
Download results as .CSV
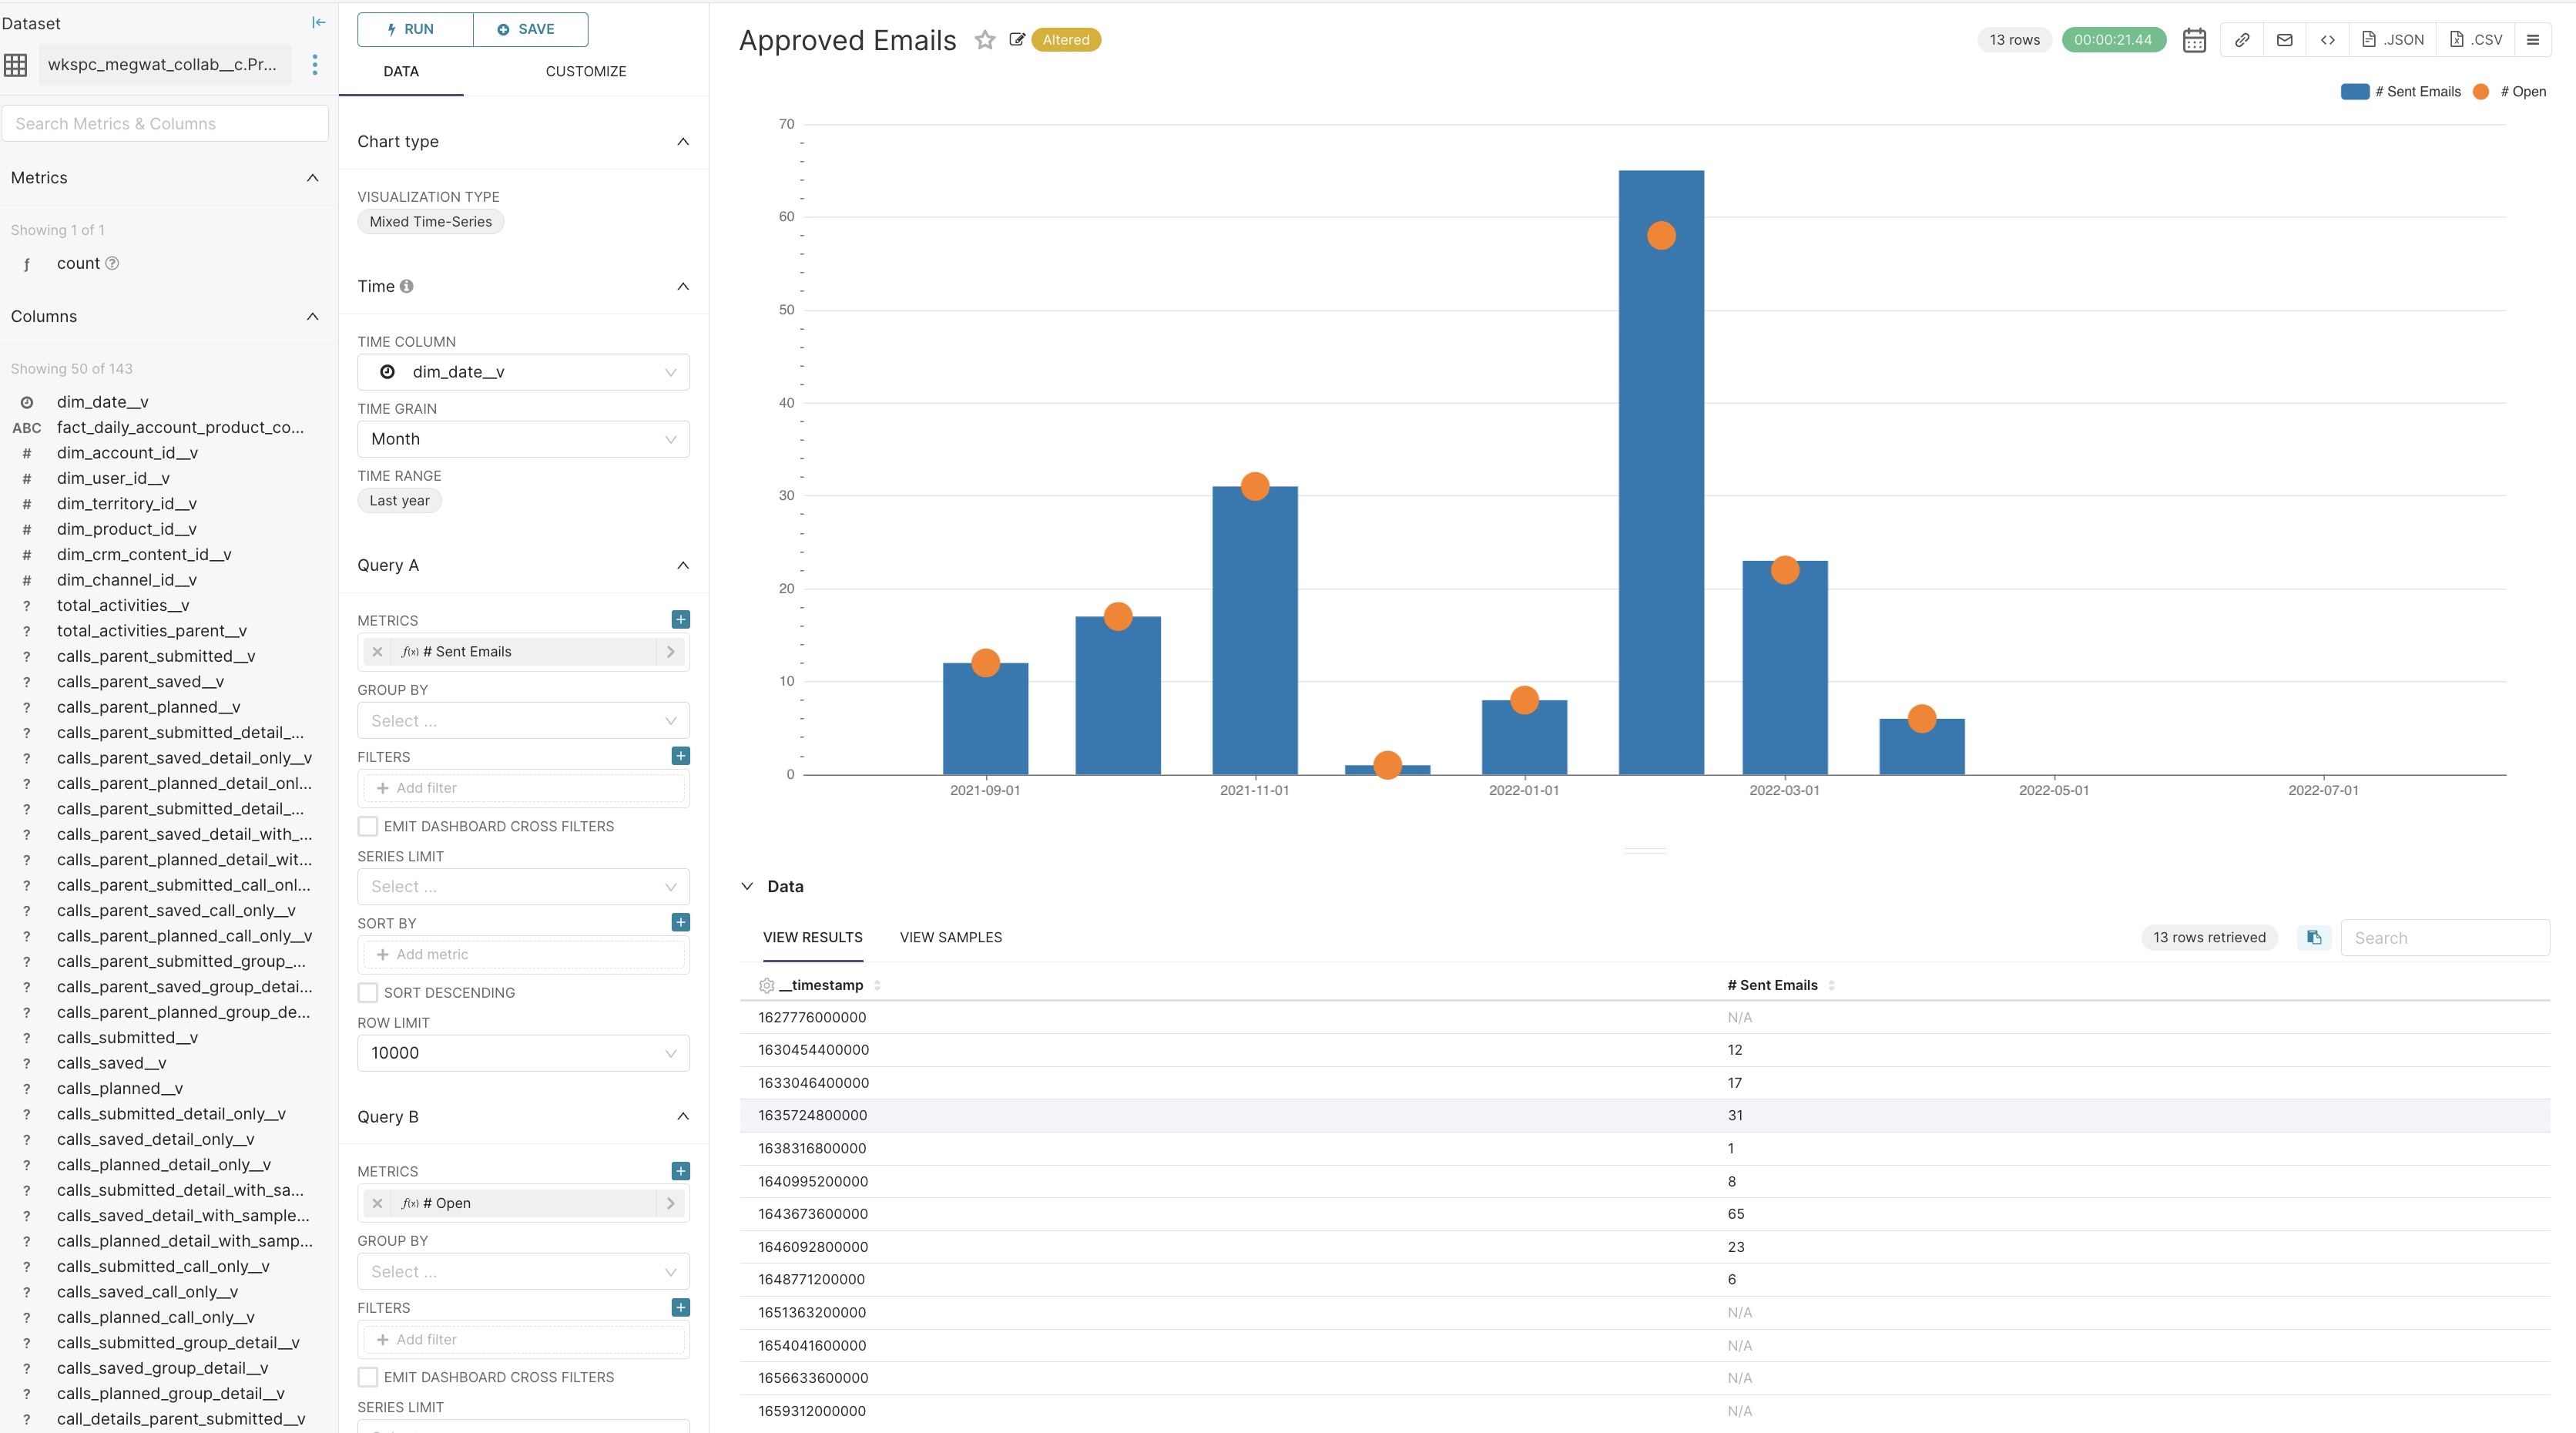point(2477,40)
